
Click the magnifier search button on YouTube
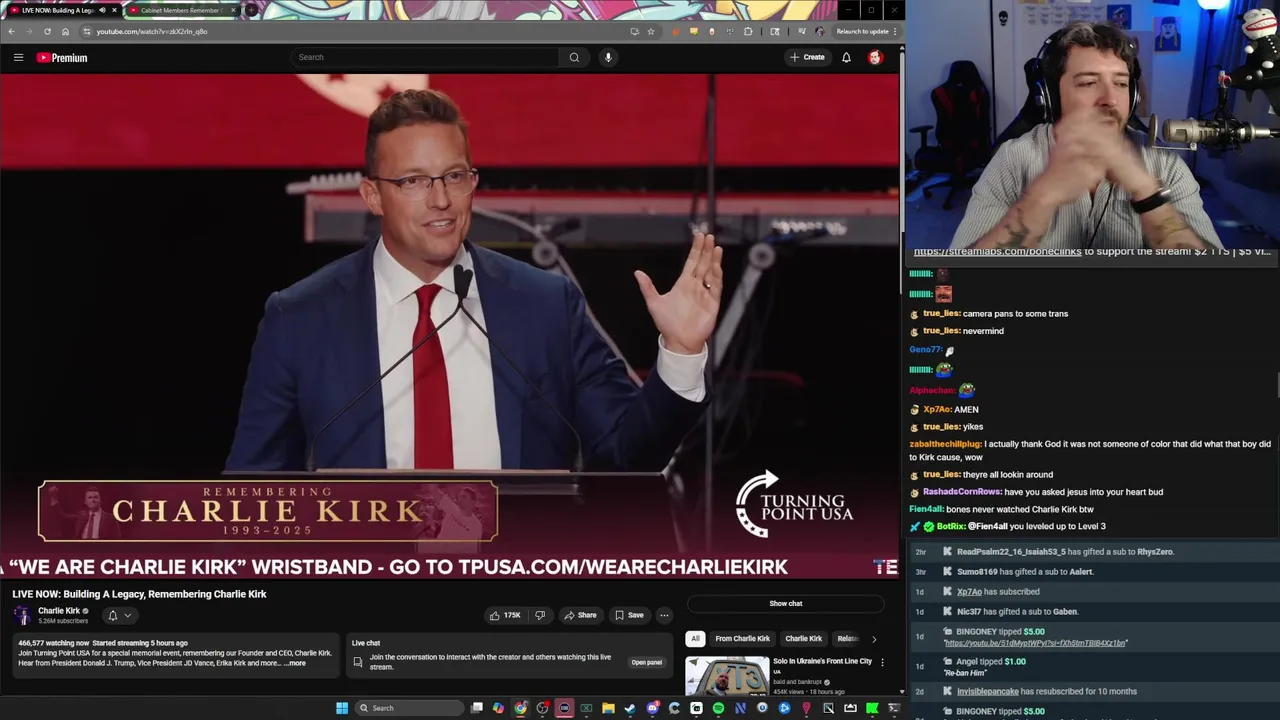(574, 57)
